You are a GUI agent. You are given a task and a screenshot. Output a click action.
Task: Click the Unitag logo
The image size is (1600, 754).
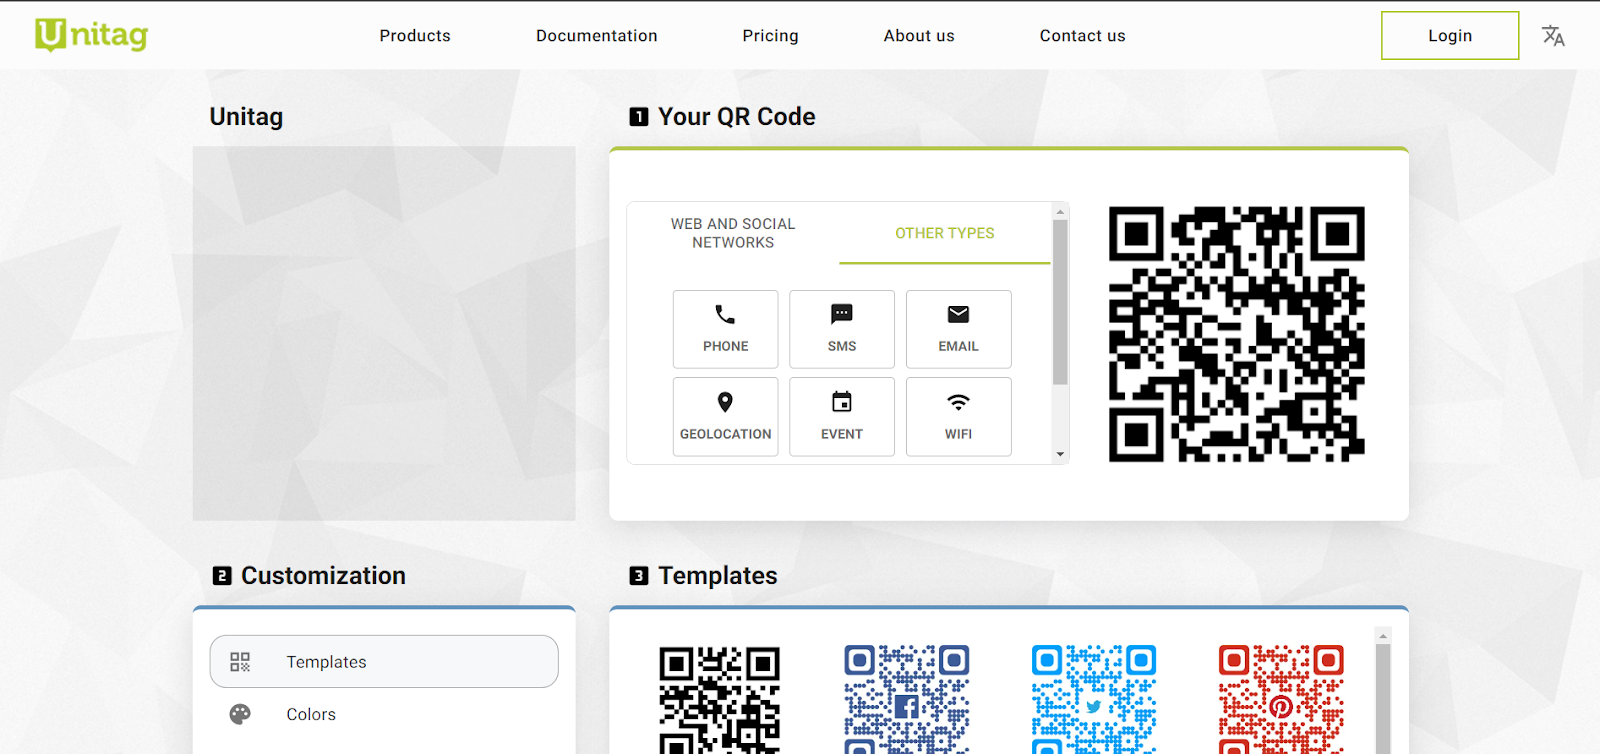tap(91, 35)
